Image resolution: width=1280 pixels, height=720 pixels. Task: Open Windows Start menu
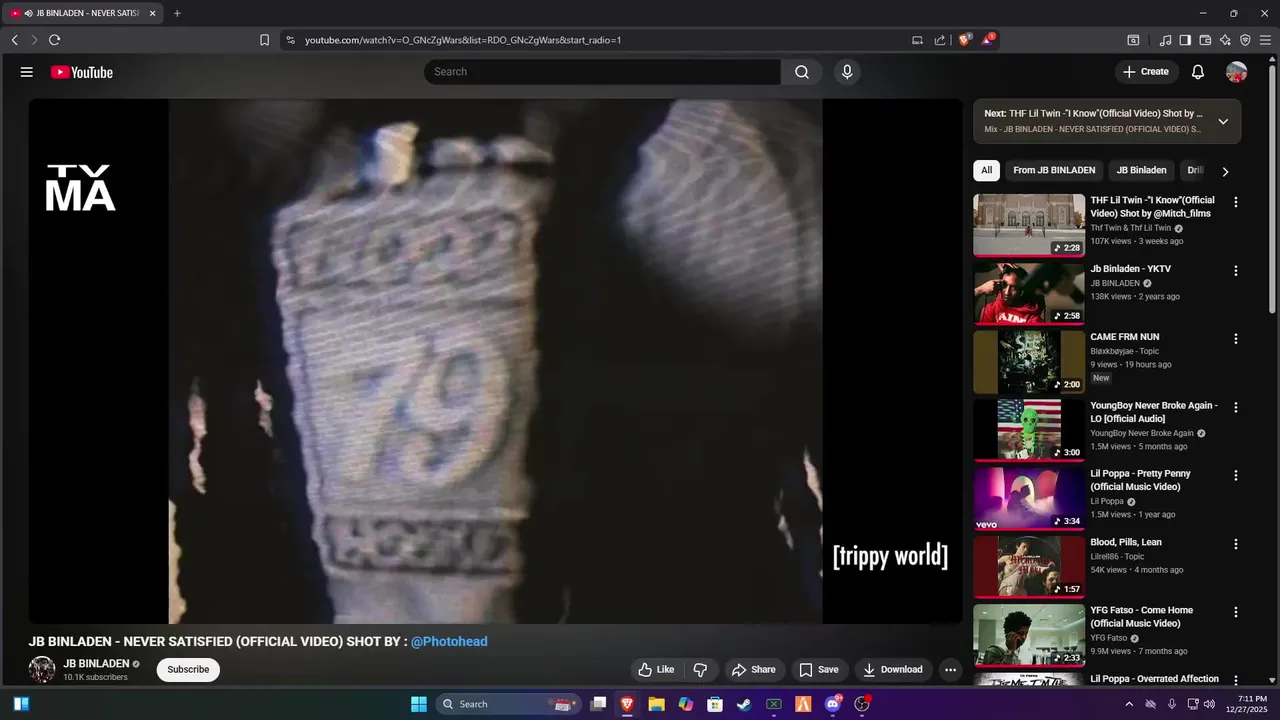pyautogui.click(x=419, y=704)
